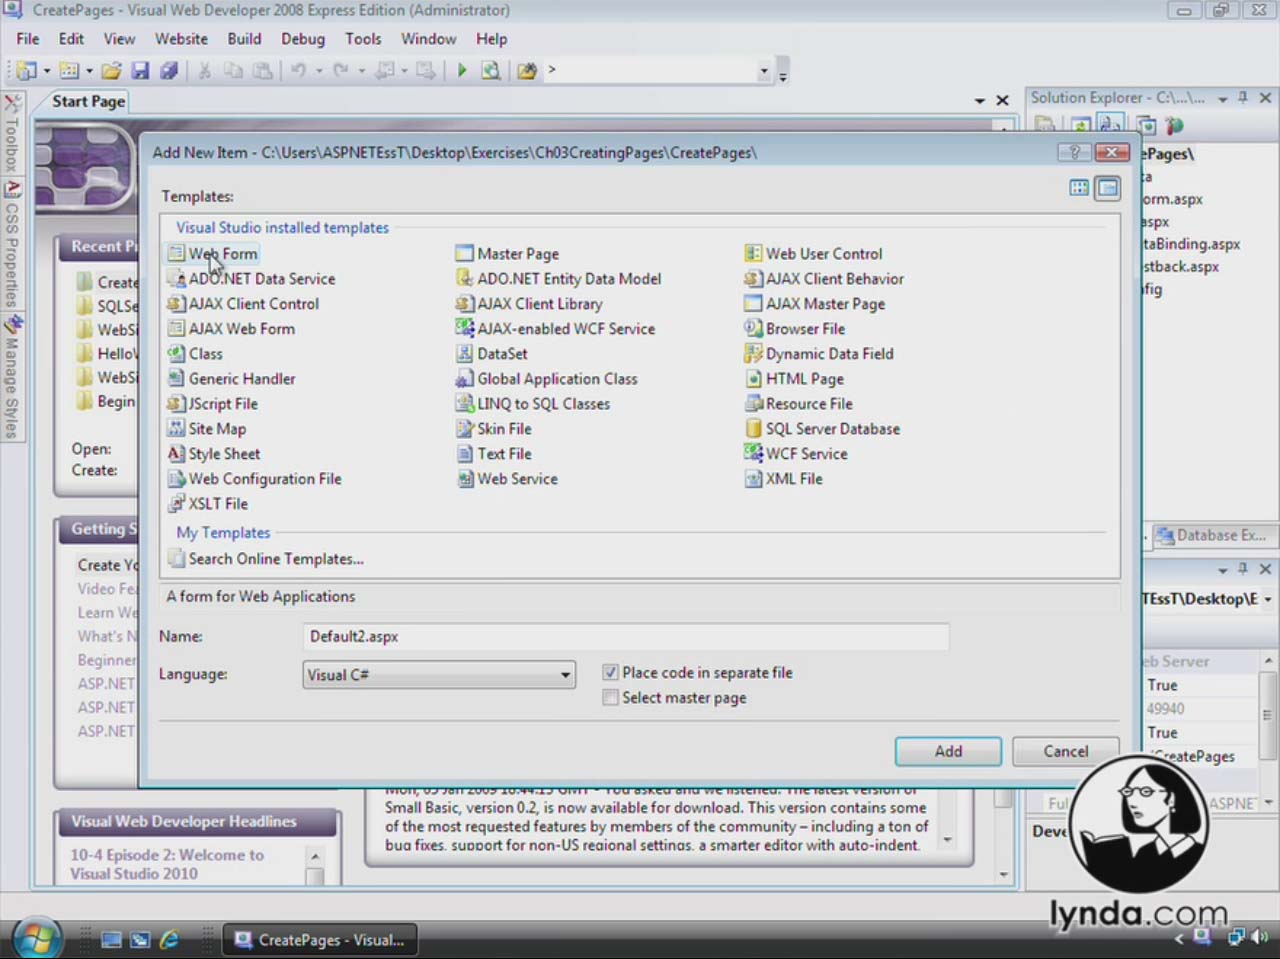Select the Web Form template
1280x959 pixels.
coord(213,254)
